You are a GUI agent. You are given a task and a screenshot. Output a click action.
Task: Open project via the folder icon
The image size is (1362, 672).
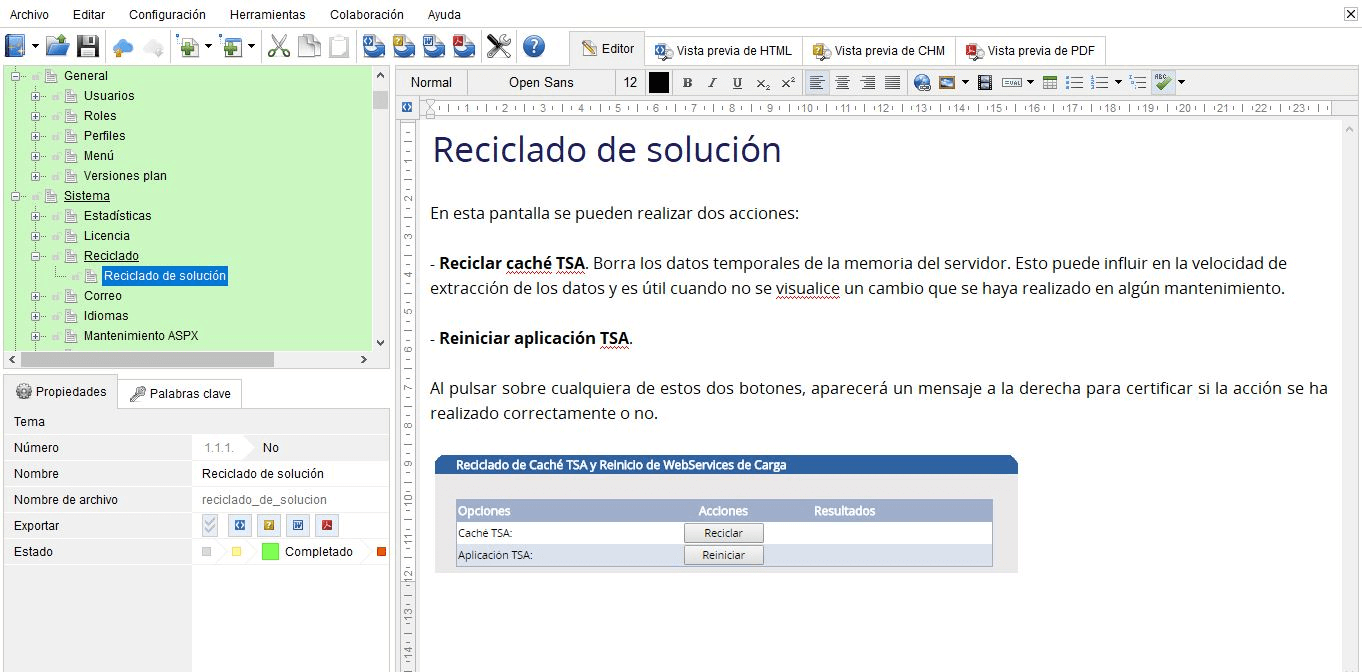(58, 46)
